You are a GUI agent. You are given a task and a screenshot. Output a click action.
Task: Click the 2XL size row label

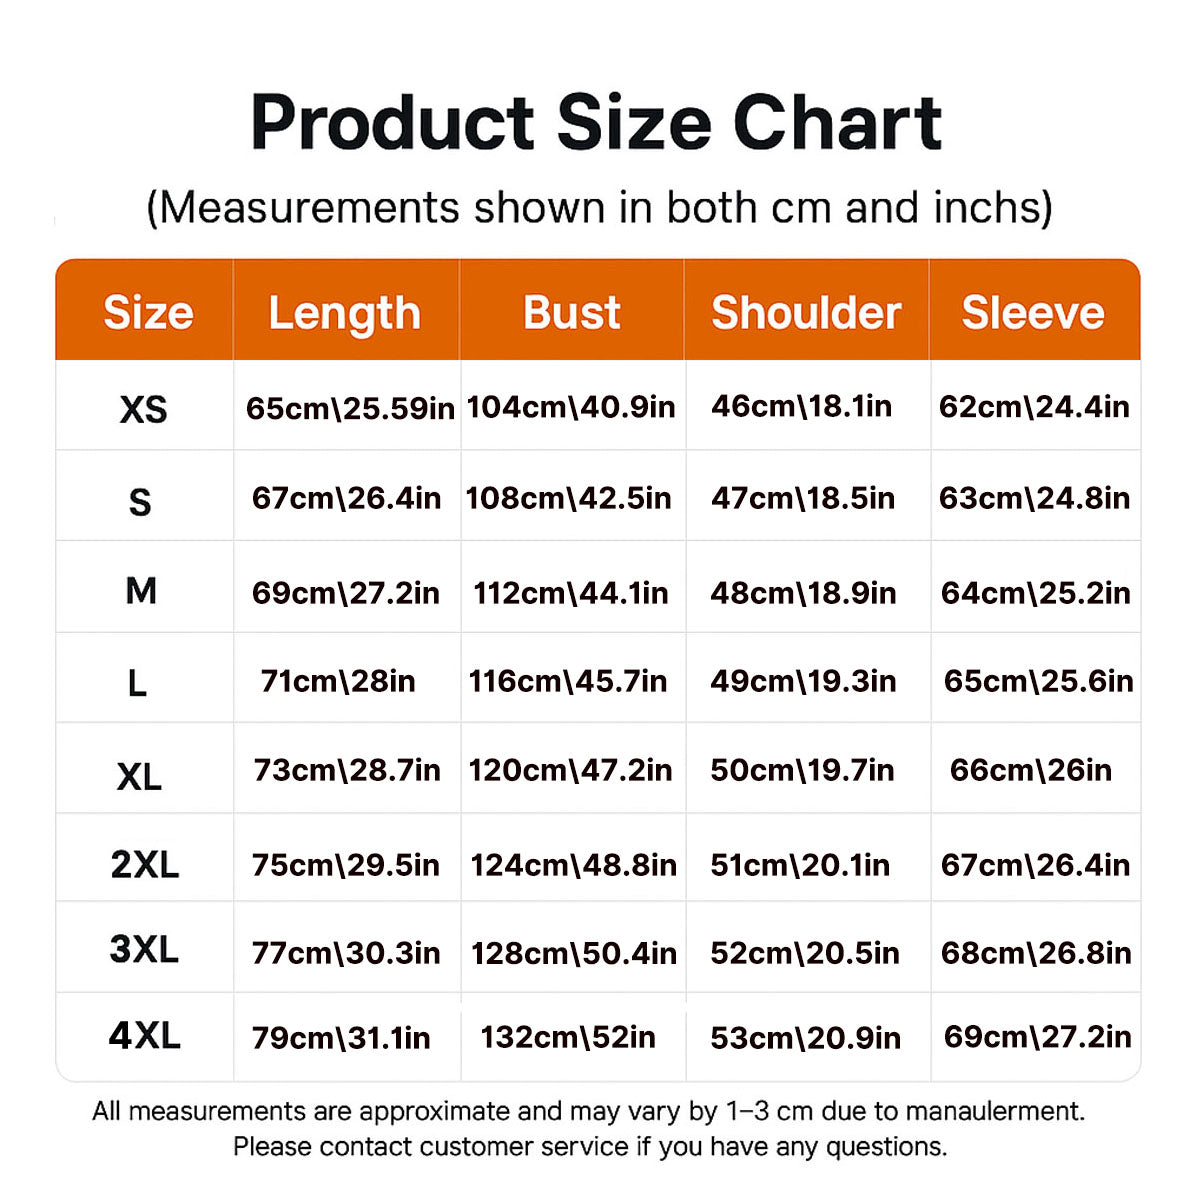click(x=145, y=865)
